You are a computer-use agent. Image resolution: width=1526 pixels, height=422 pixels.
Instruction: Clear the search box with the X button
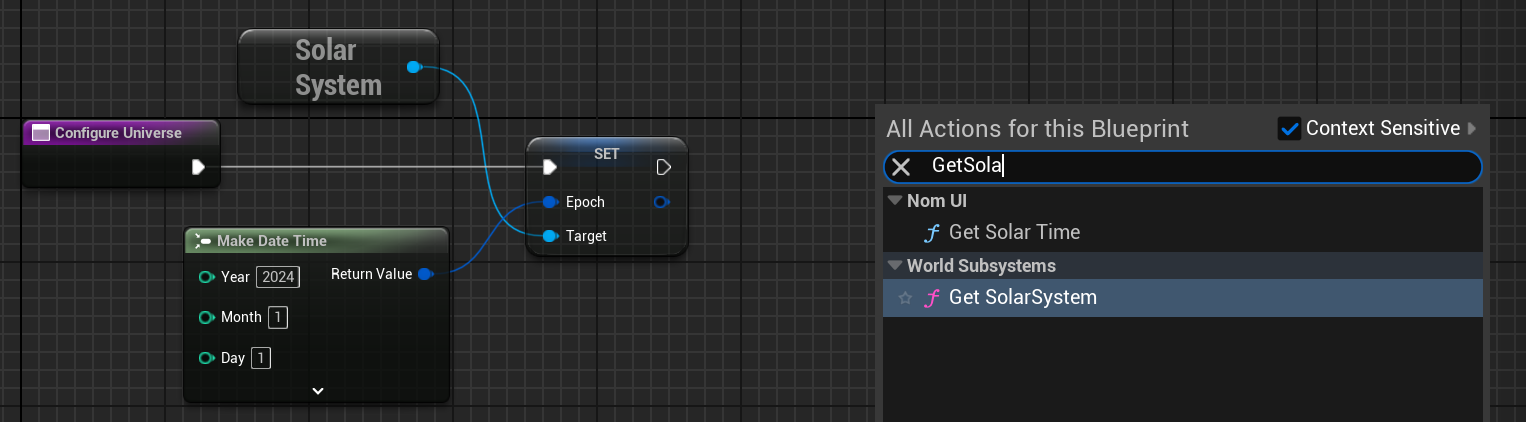click(x=901, y=167)
